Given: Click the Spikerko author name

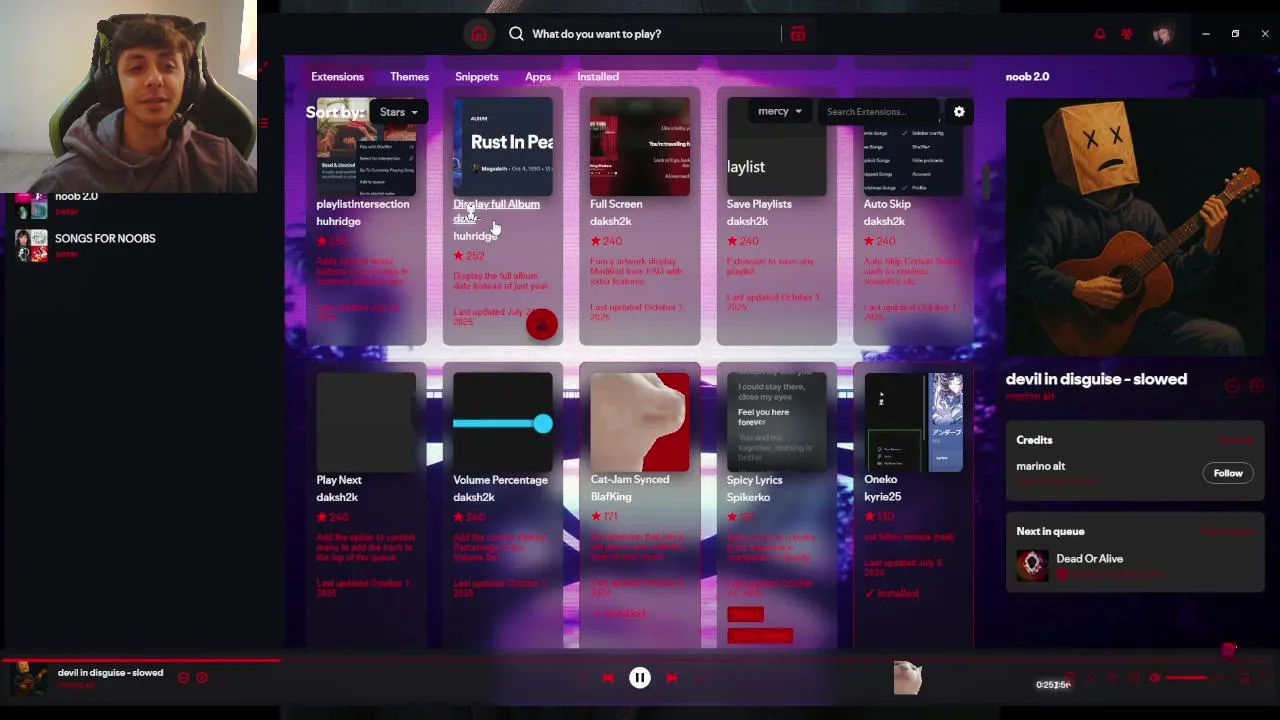Looking at the screenshot, I should click(748, 497).
